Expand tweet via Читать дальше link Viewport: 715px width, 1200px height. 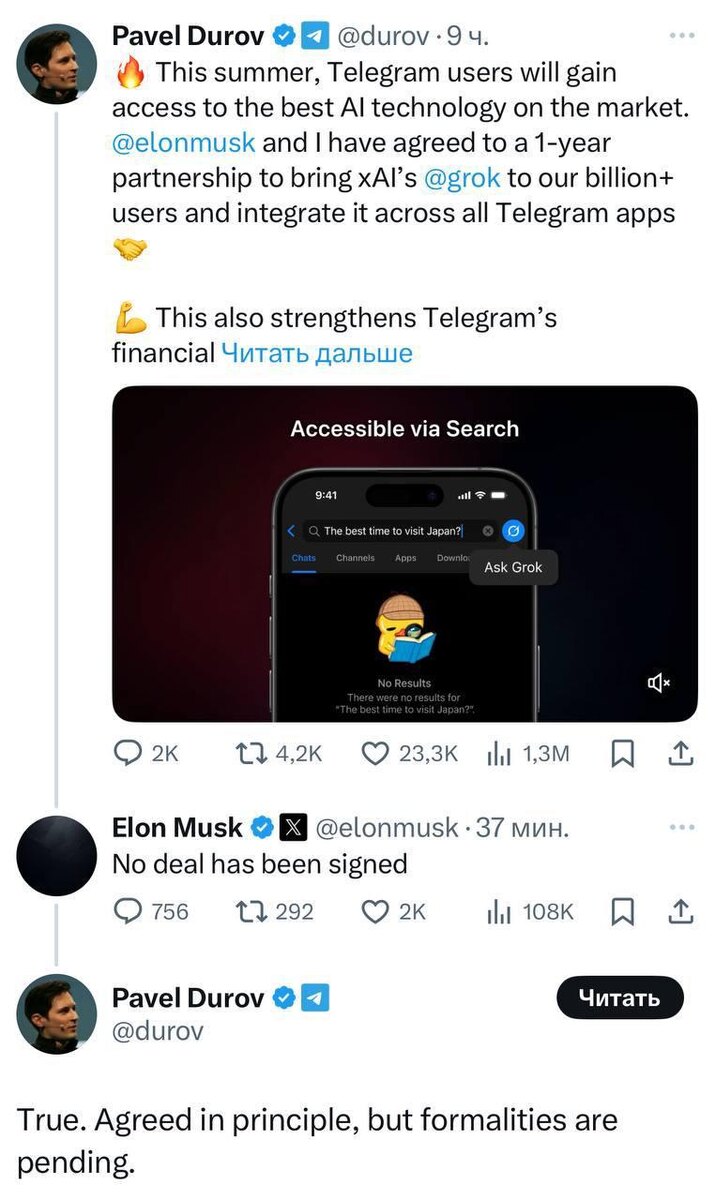pos(316,352)
